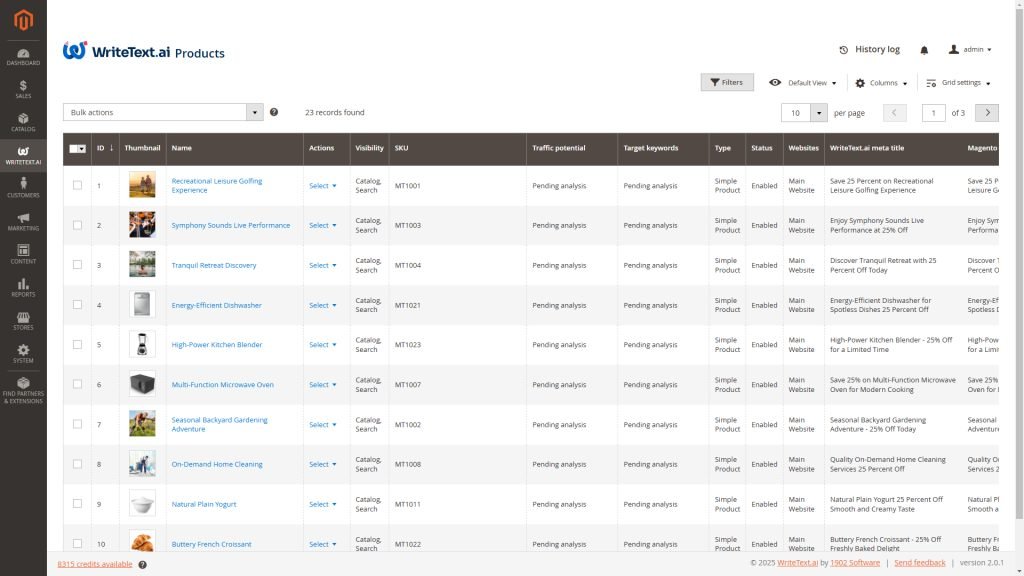Go to Catalog in sidebar

click(x=23, y=122)
